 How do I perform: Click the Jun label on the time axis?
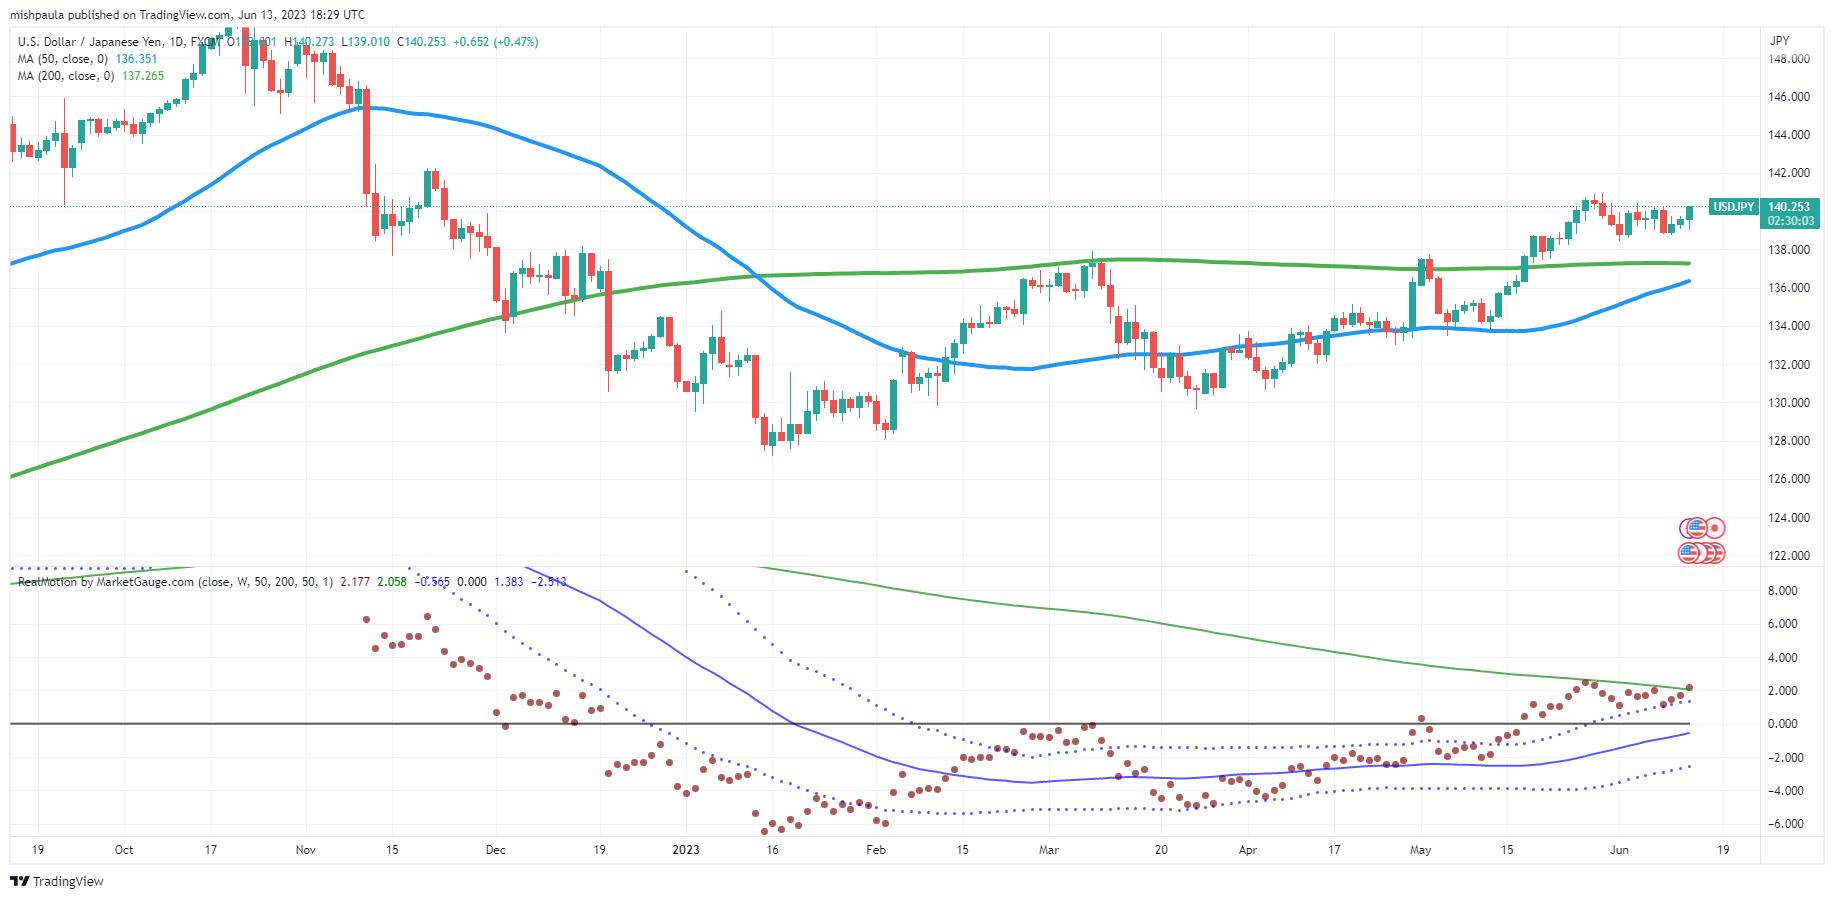click(1620, 850)
